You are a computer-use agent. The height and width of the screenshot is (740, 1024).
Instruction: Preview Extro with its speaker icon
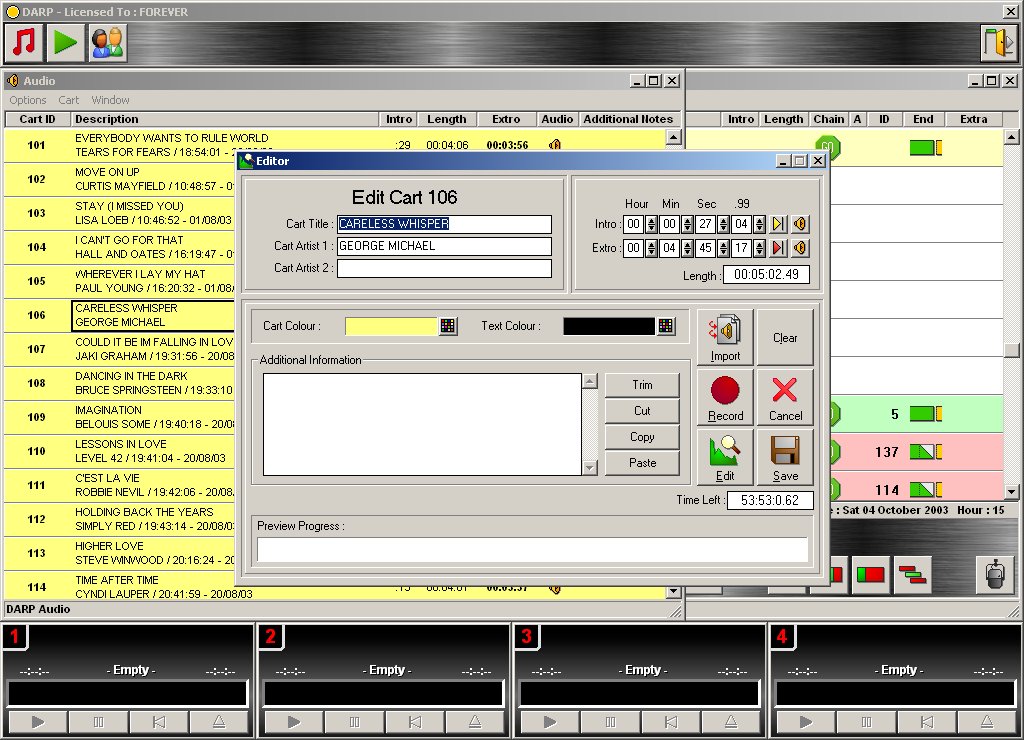pyautogui.click(x=800, y=248)
